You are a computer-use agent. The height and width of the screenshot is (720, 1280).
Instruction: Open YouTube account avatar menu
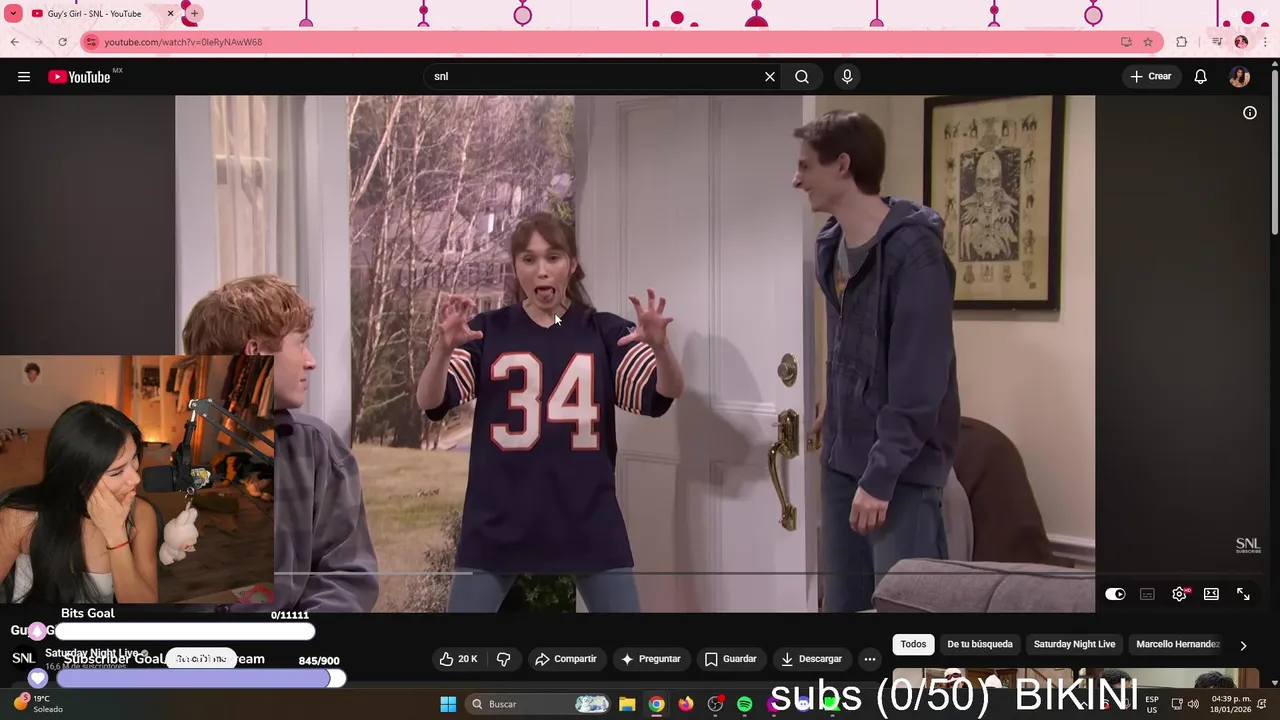click(x=1240, y=77)
